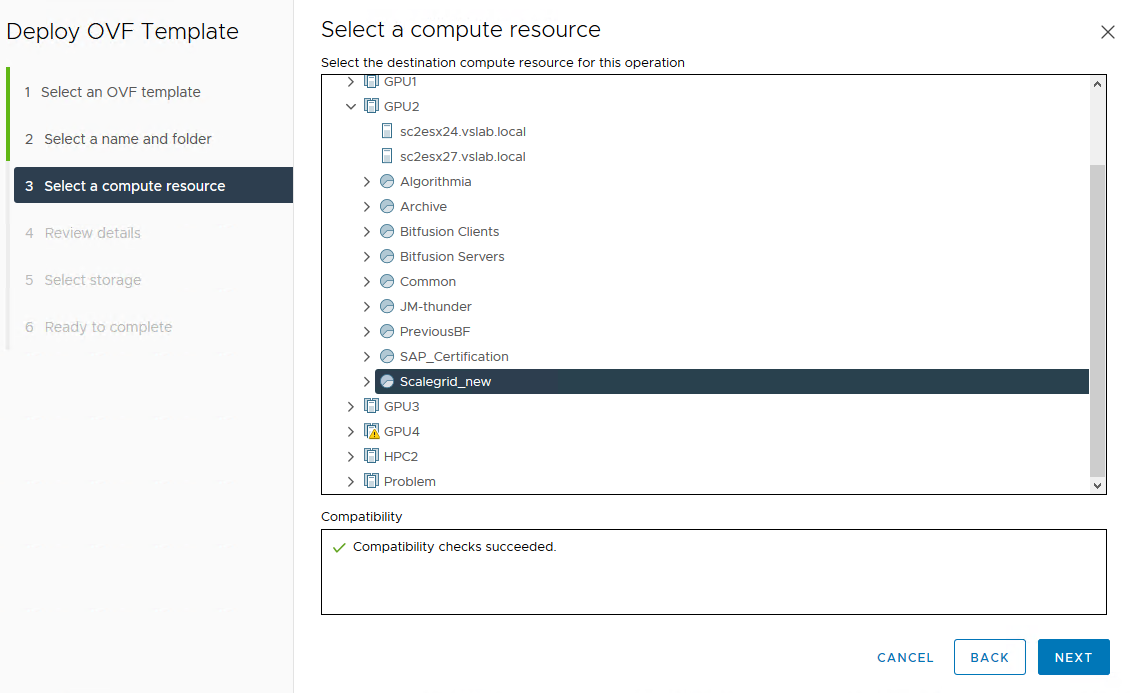The image size is (1130, 693).
Task: Expand the GPU3 cluster node
Action: click(351, 406)
